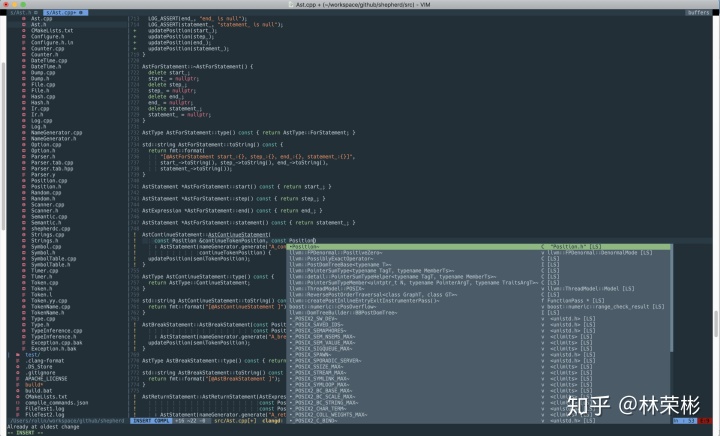The width and height of the screenshot is (720, 436).
Task: Select llvm::FPDenormal::PositiveZero completion entry
Action: (479, 253)
